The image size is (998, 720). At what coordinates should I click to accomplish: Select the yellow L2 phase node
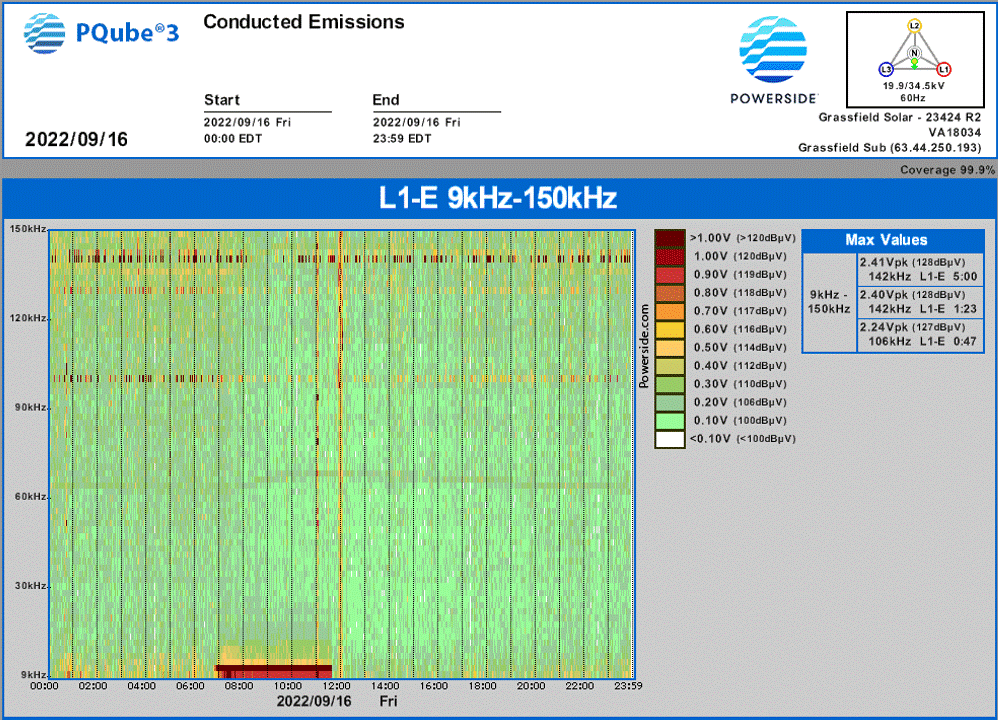pos(914,25)
